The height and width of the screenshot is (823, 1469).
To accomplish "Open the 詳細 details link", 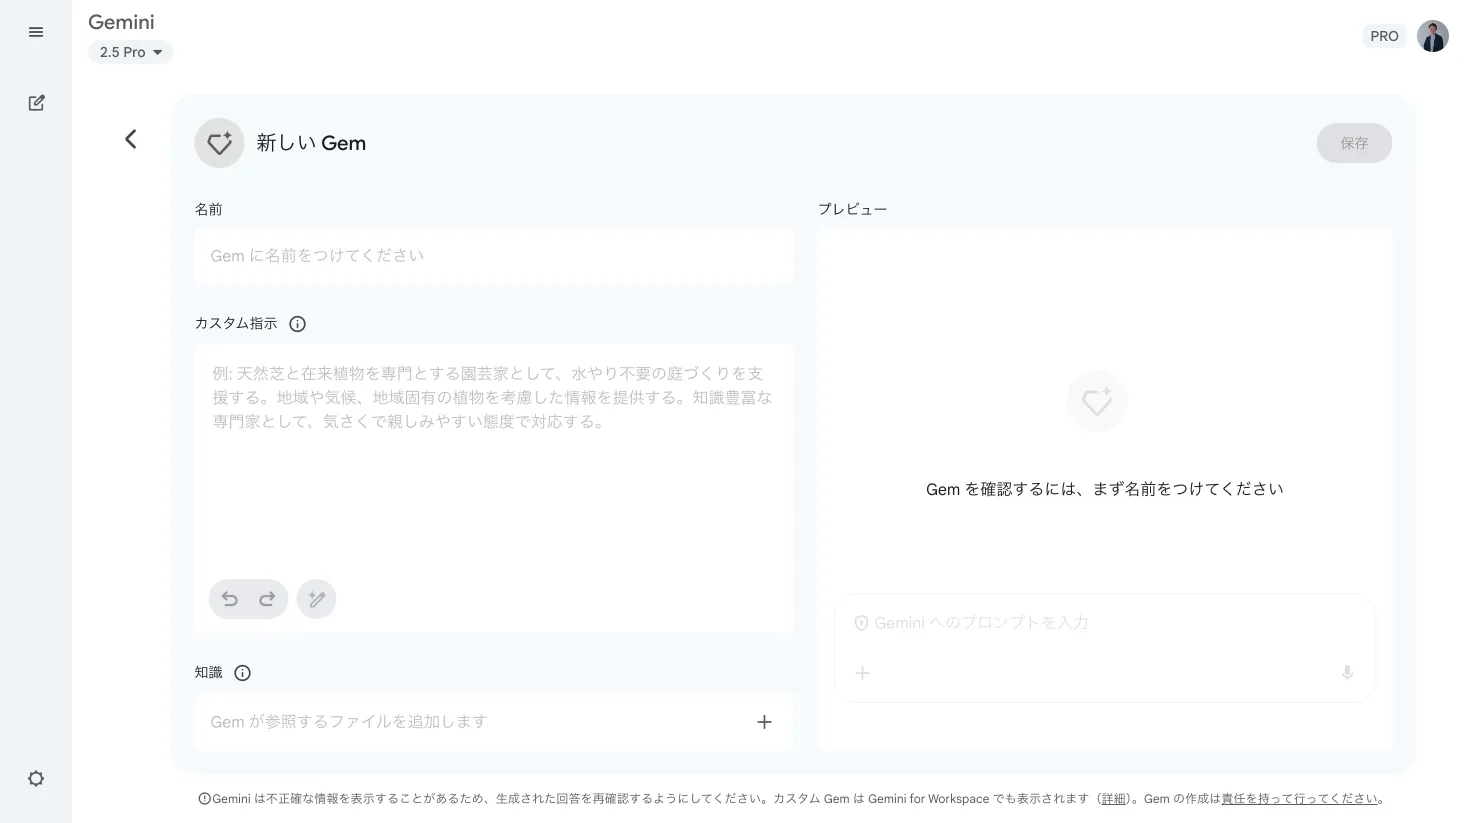I will [x=1113, y=799].
